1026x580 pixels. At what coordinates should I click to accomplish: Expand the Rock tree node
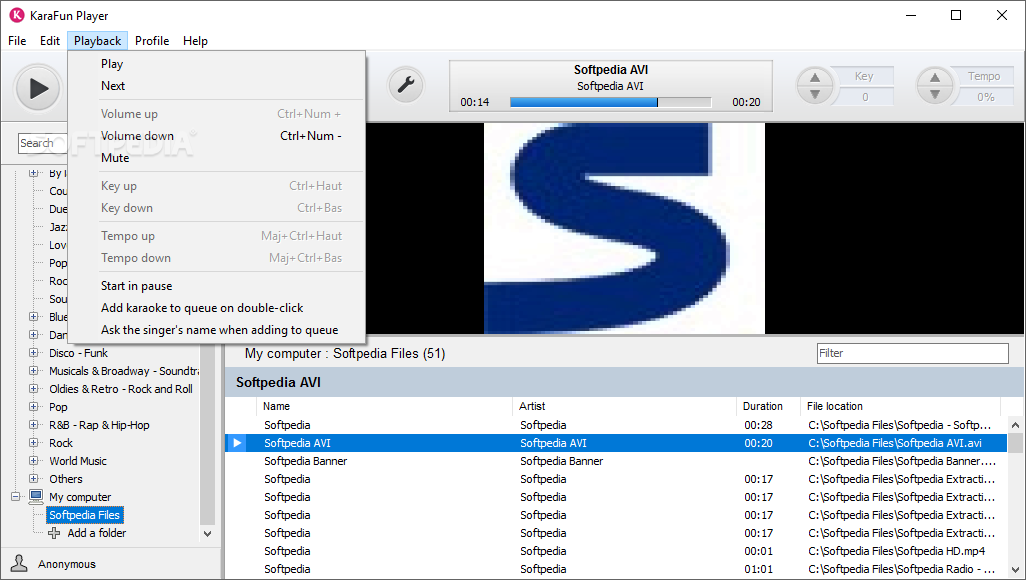coord(33,443)
